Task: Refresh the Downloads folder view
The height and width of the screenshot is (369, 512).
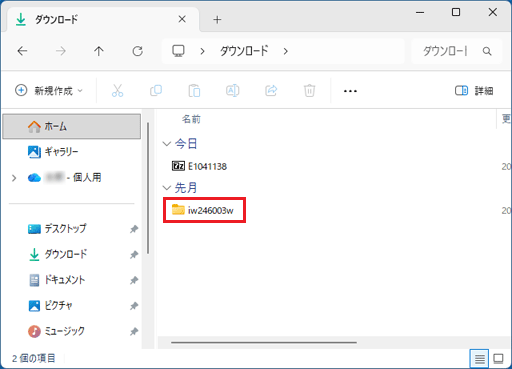Action: tap(137, 51)
